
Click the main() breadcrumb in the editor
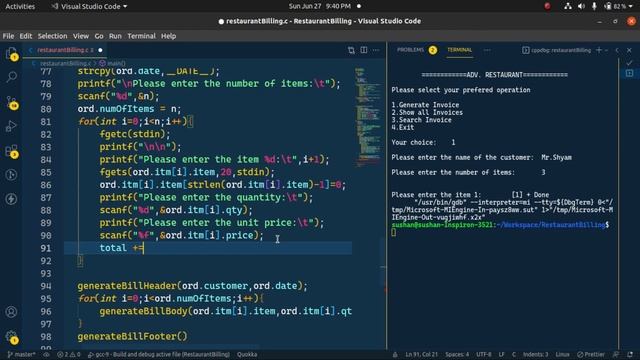(113, 63)
